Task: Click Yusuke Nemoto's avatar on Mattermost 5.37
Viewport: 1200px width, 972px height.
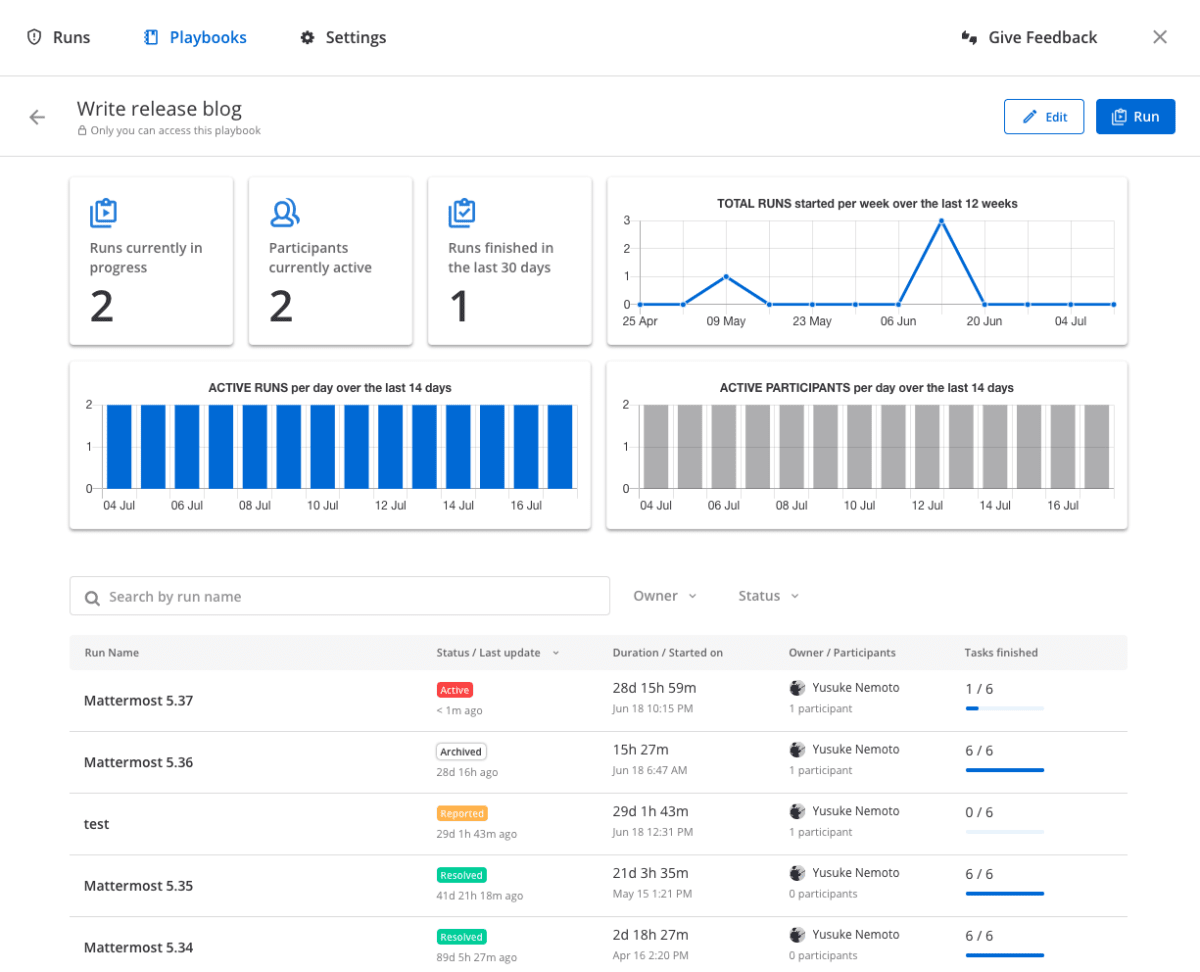Action: 797,688
